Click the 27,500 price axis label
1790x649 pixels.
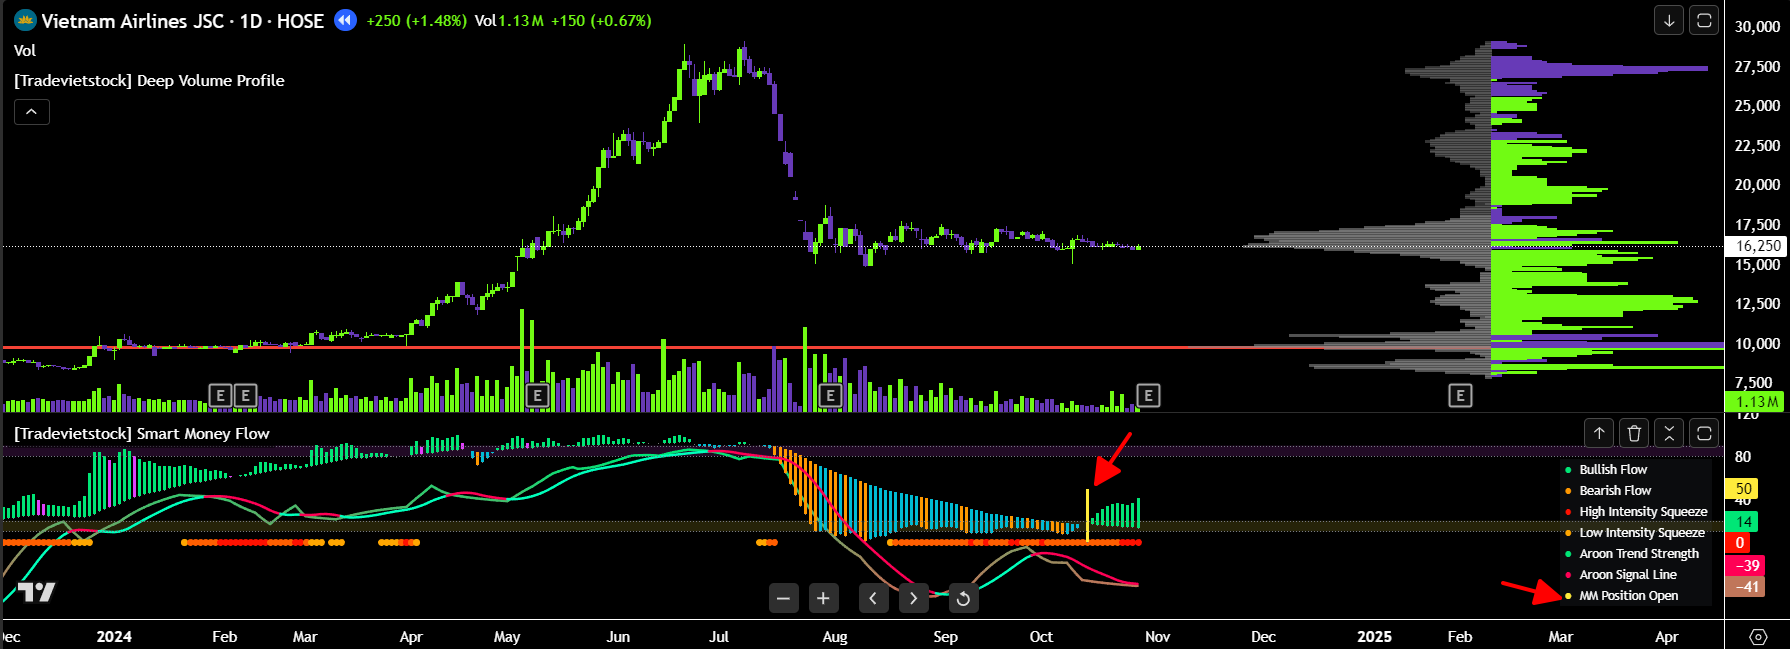[x=1757, y=66]
